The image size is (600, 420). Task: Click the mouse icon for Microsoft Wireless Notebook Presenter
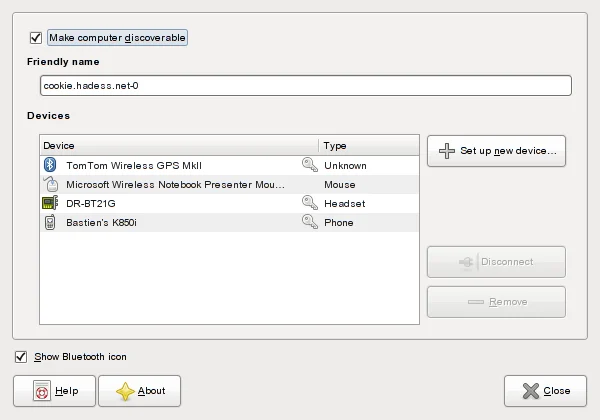pyautogui.click(x=51, y=184)
